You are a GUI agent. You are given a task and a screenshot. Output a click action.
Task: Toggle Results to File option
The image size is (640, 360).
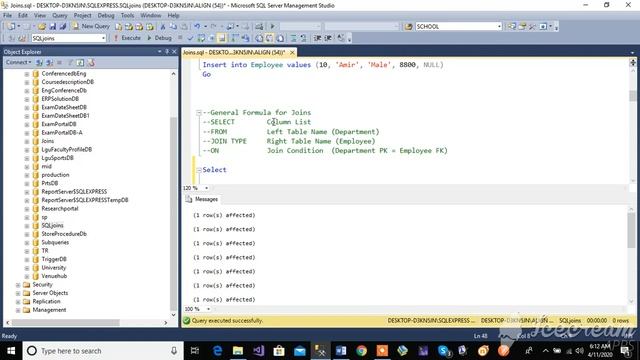pyautogui.click(x=280, y=38)
